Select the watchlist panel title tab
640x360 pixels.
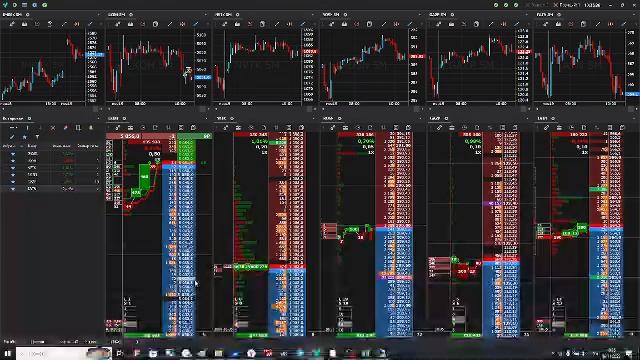click(13, 119)
